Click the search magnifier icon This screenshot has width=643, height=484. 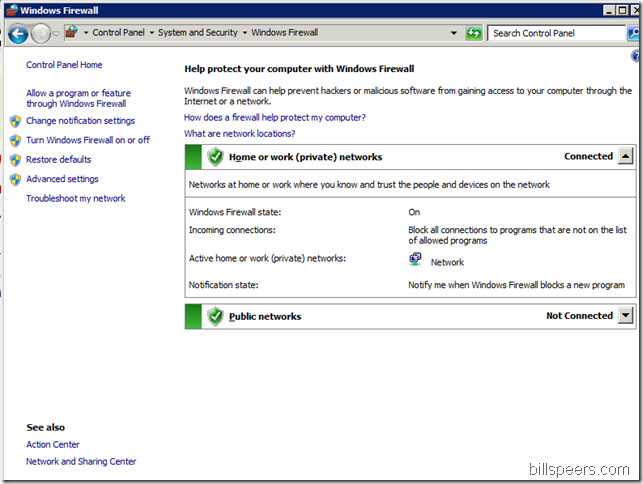click(x=634, y=33)
